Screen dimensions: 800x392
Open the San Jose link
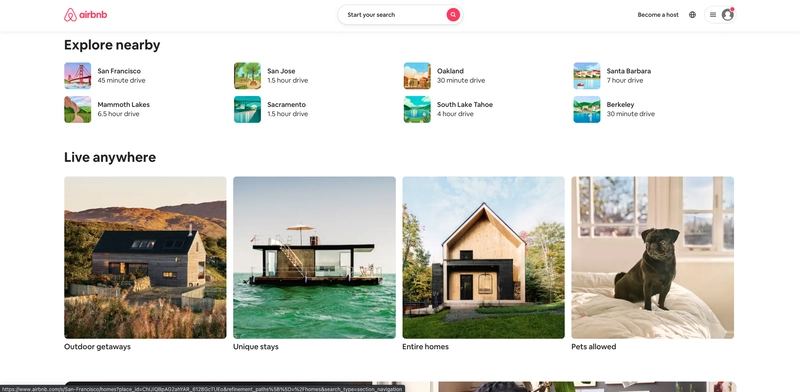pyautogui.click(x=281, y=71)
